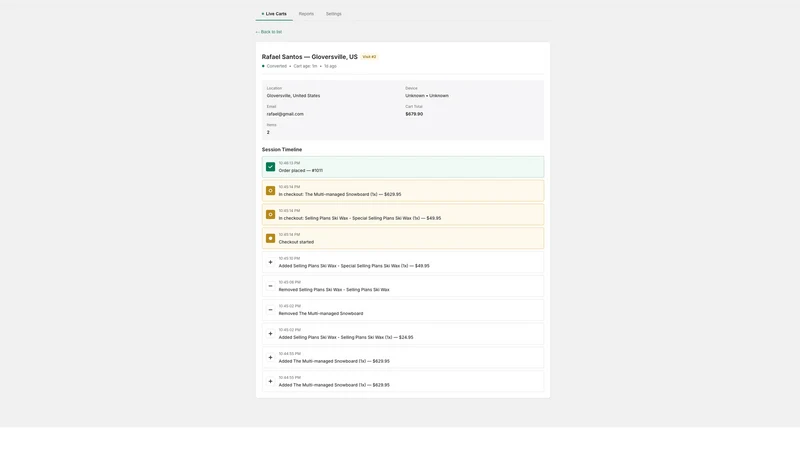Click plus icon for Added Ski Wax $24.95
Image resolution: width=800 pixels, height=450 pixels.
(270, 334)
